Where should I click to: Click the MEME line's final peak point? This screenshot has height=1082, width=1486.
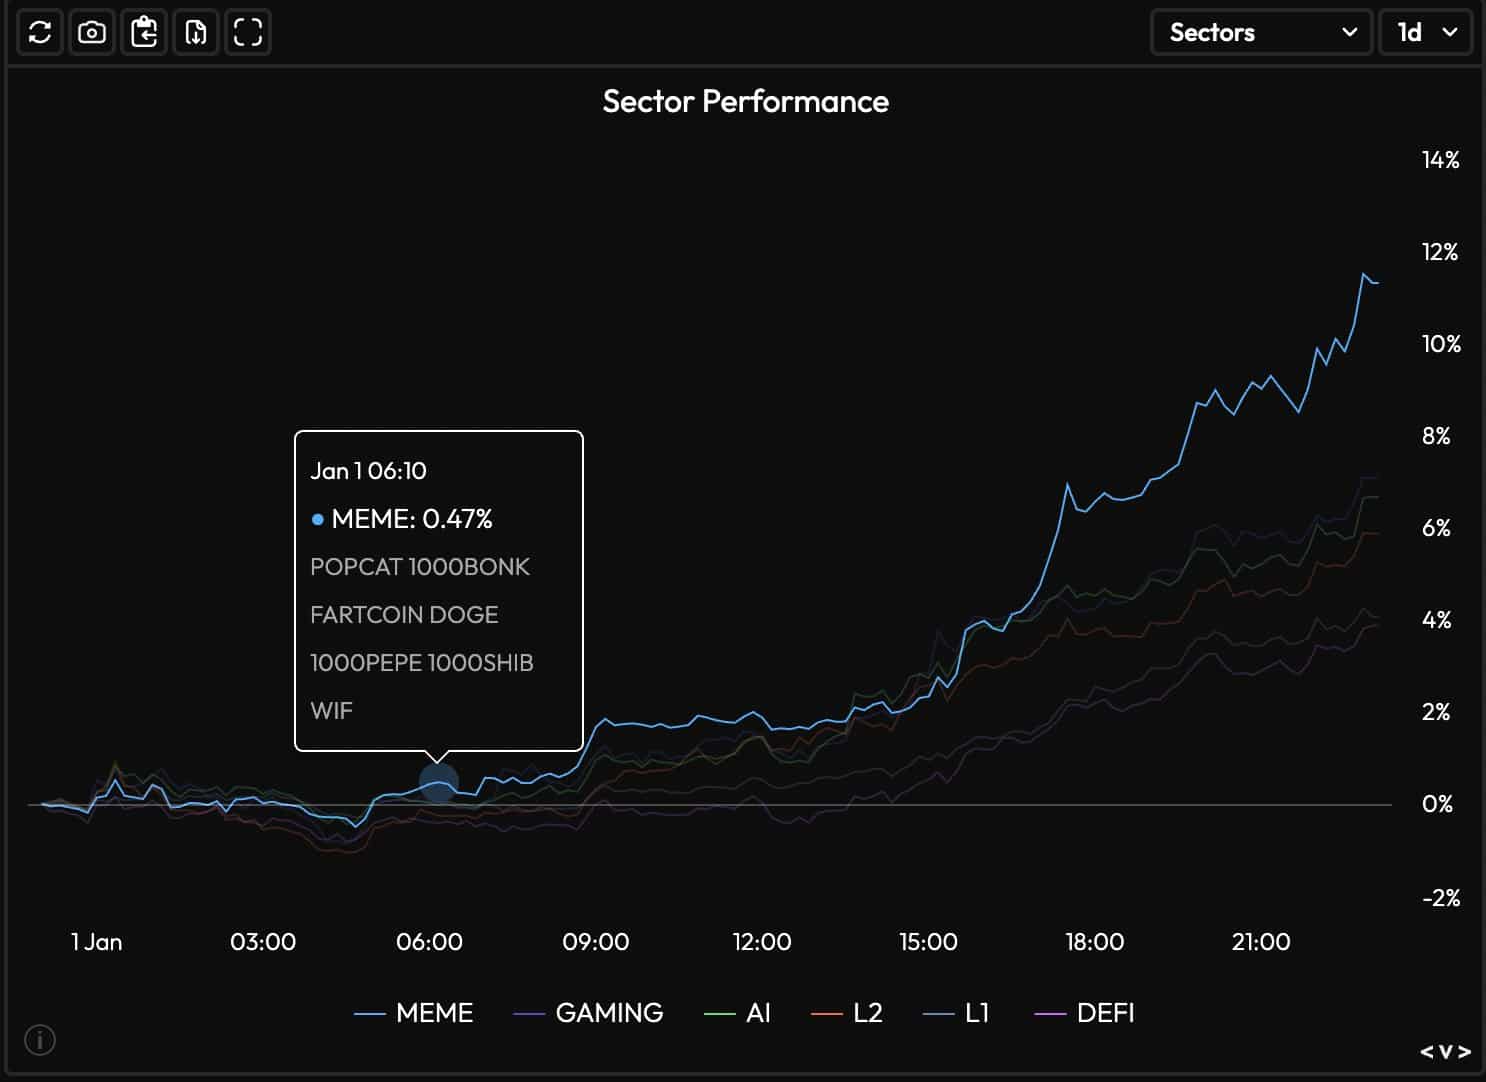point(1363,274)
